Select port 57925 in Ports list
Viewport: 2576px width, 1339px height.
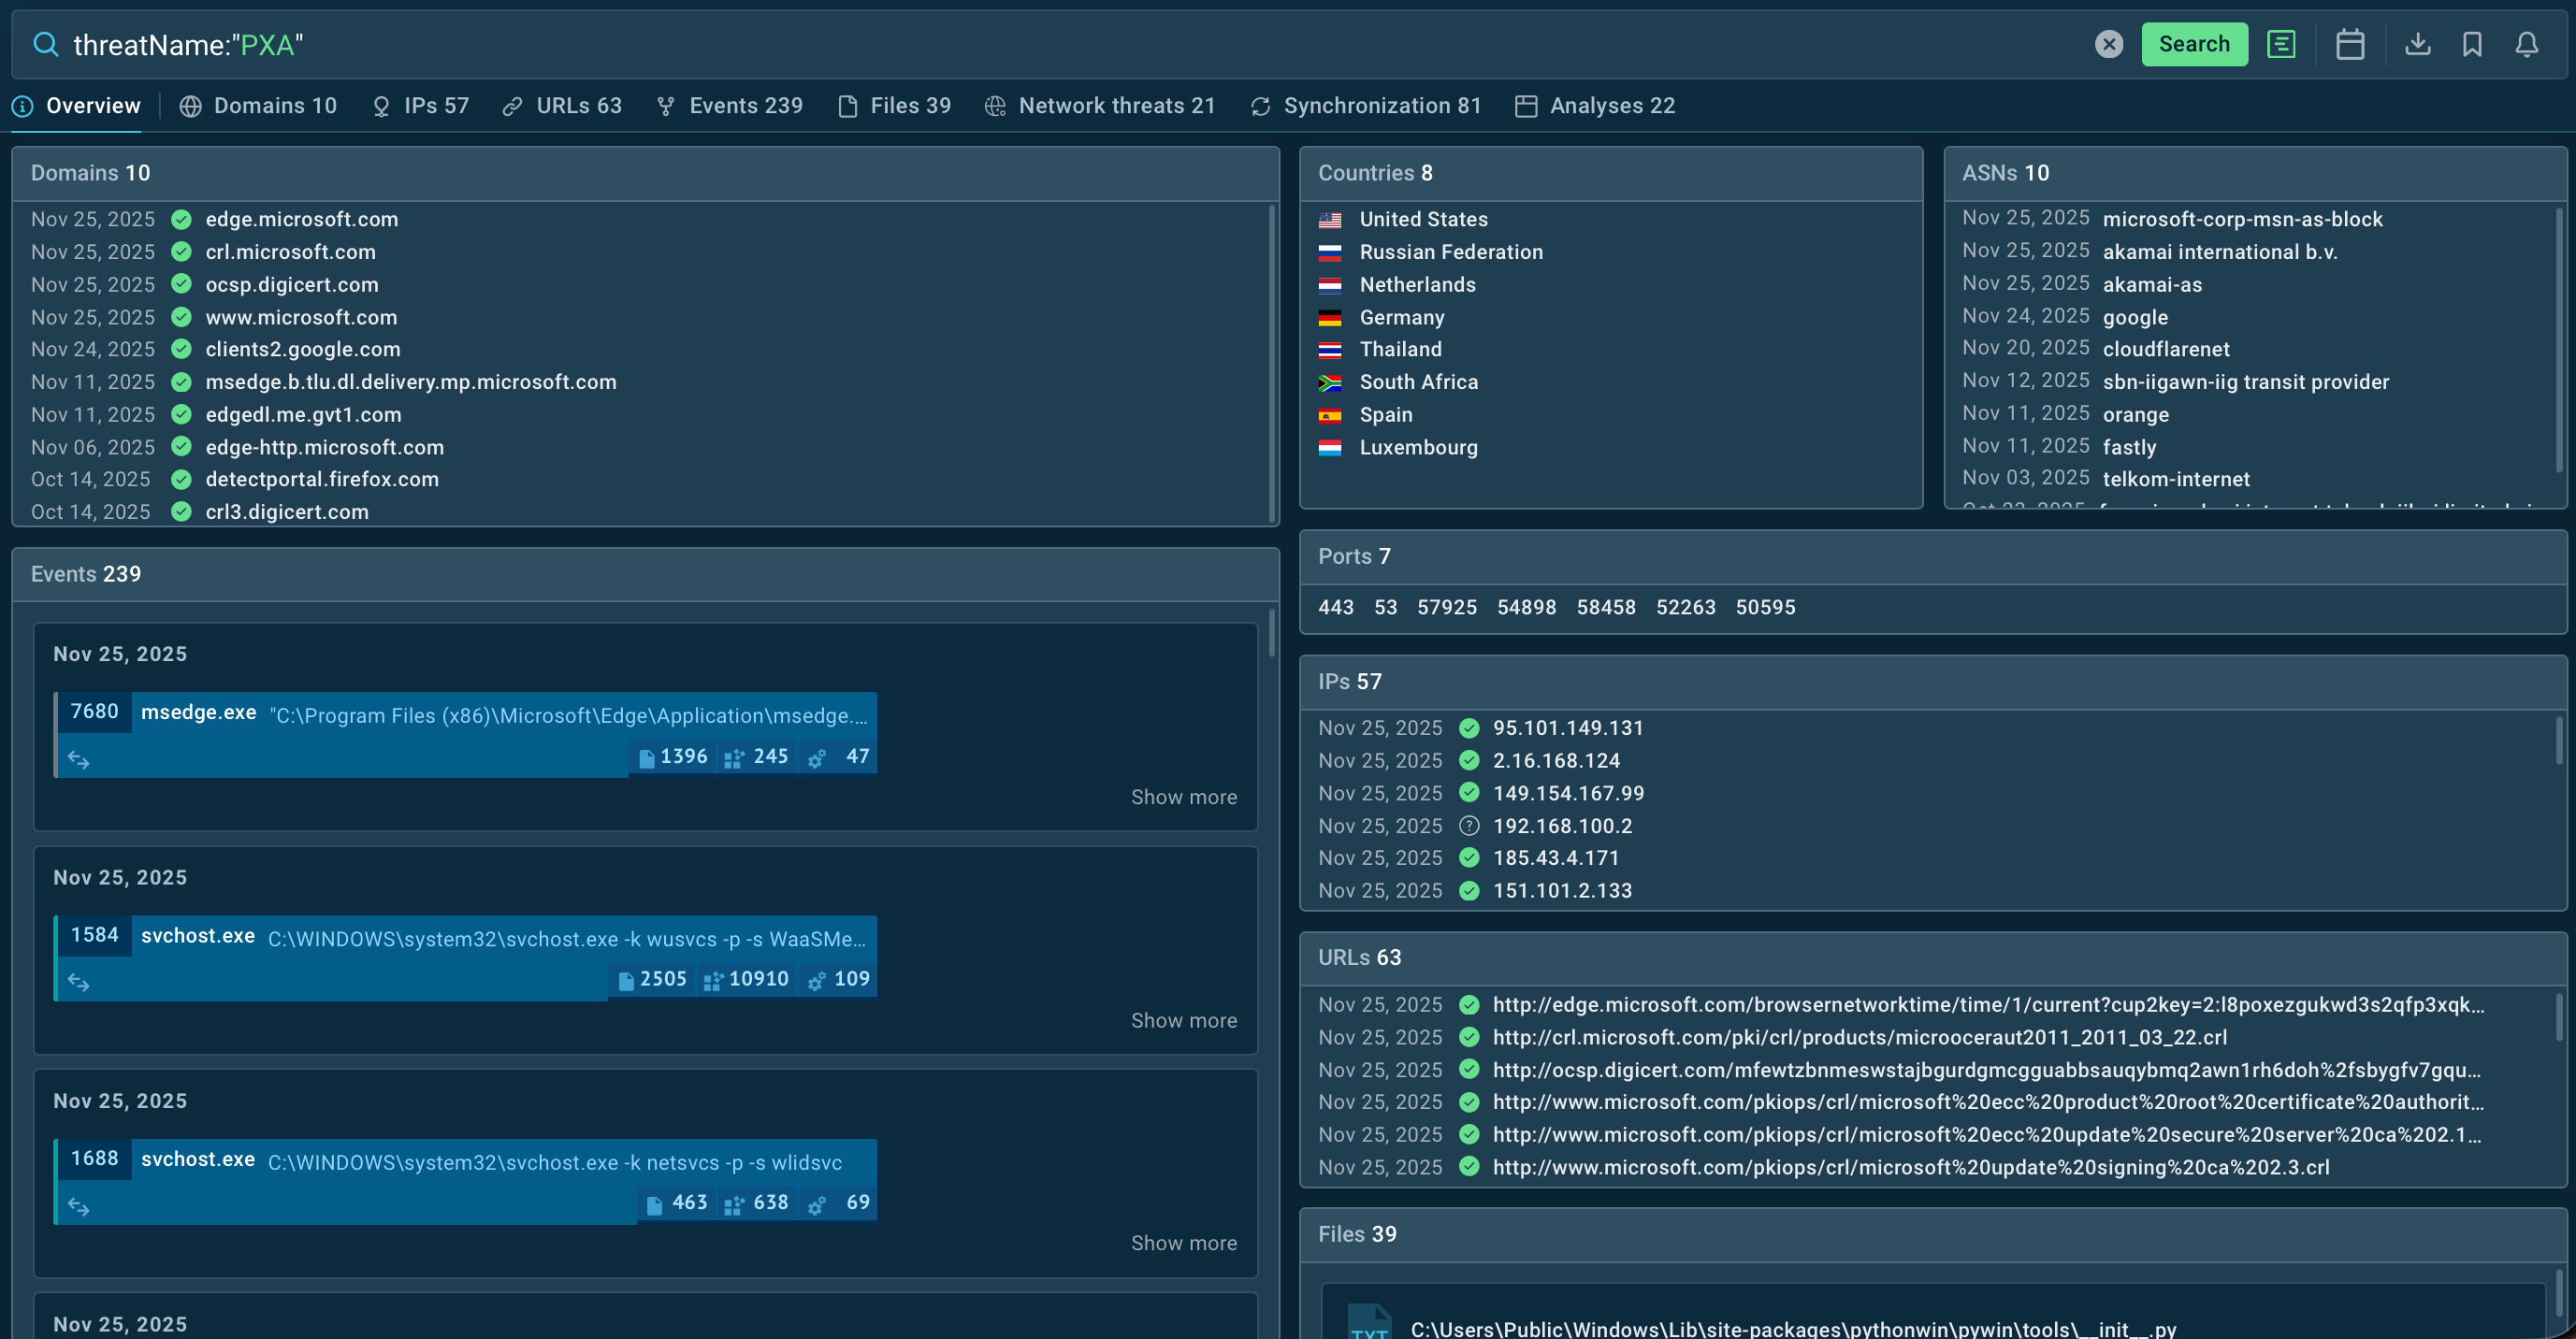(x=1446, y=607)
